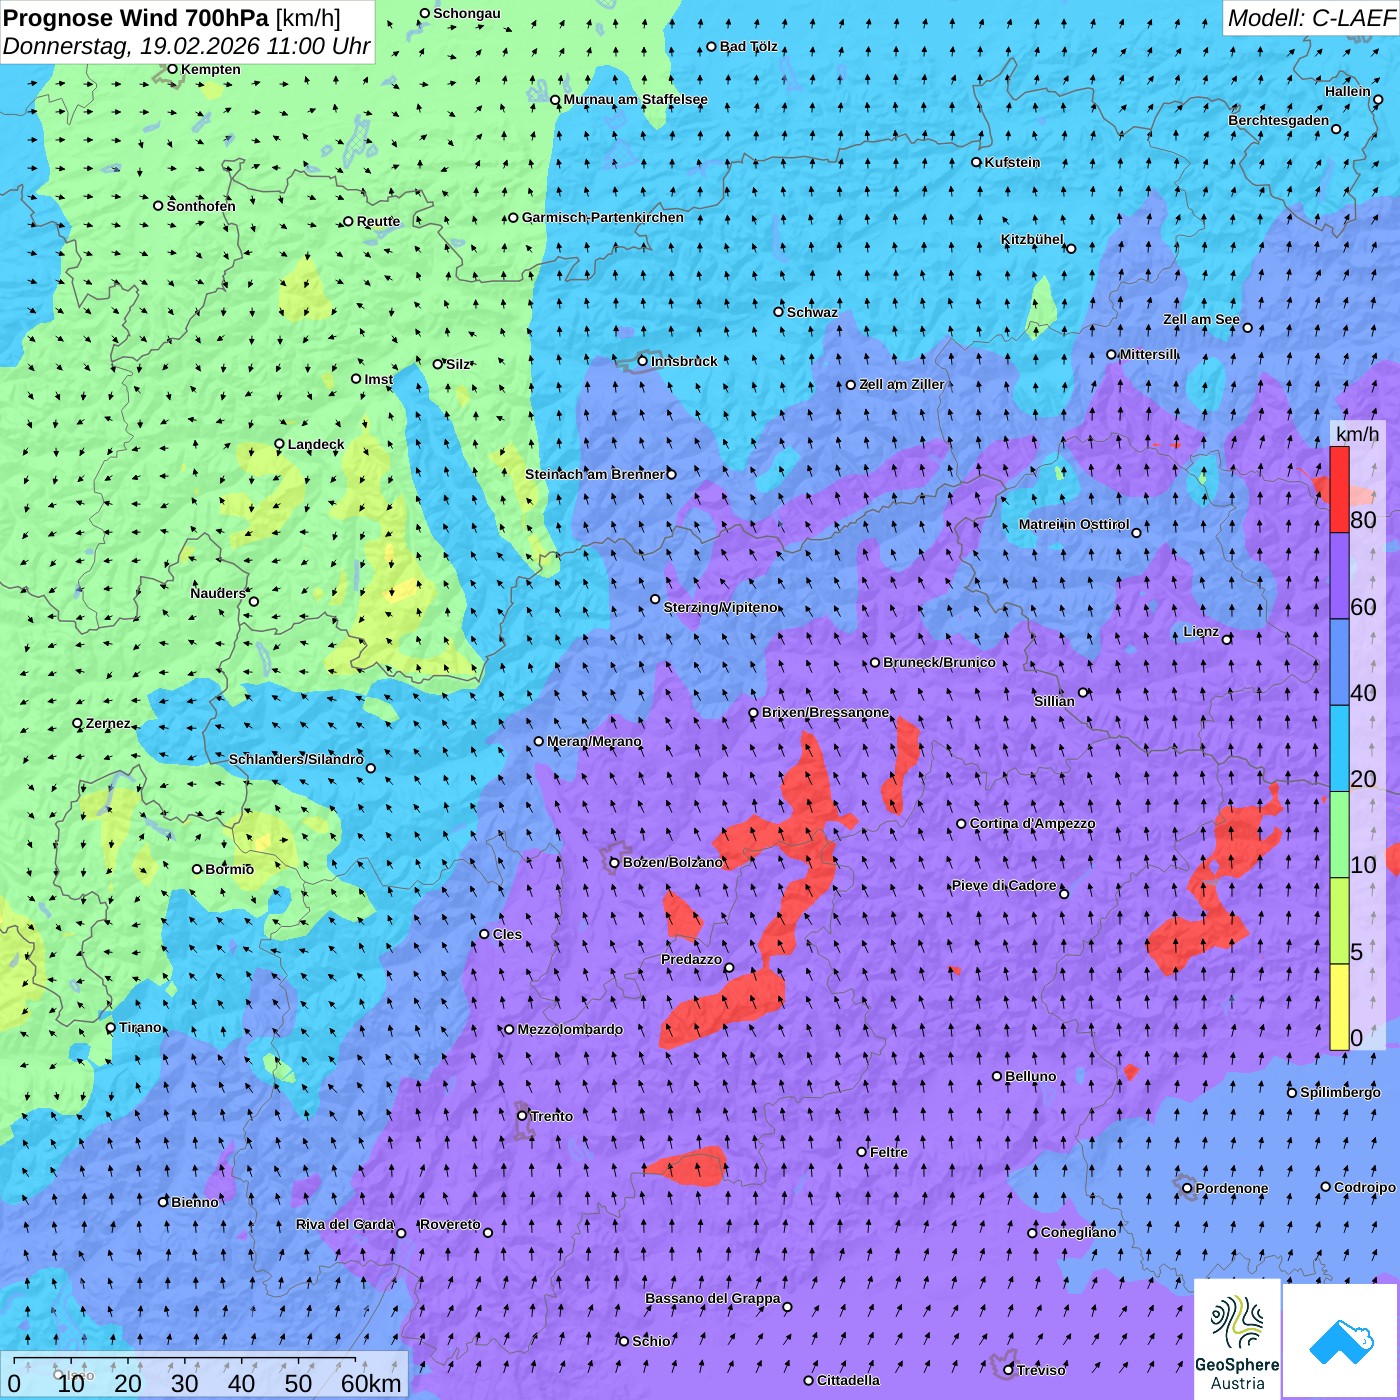Click the 'Cittadella' label

[x=848, y=1380]
